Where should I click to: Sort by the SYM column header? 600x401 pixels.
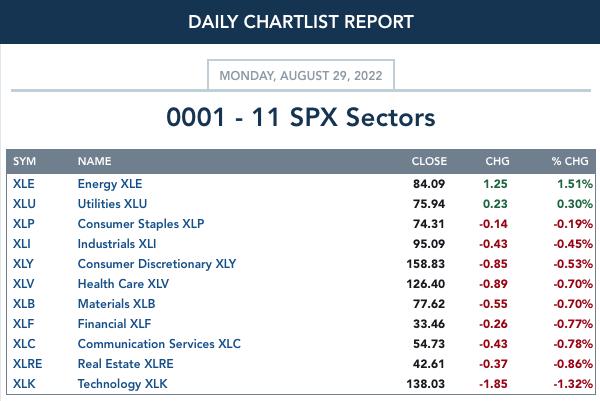pos(24,161)
